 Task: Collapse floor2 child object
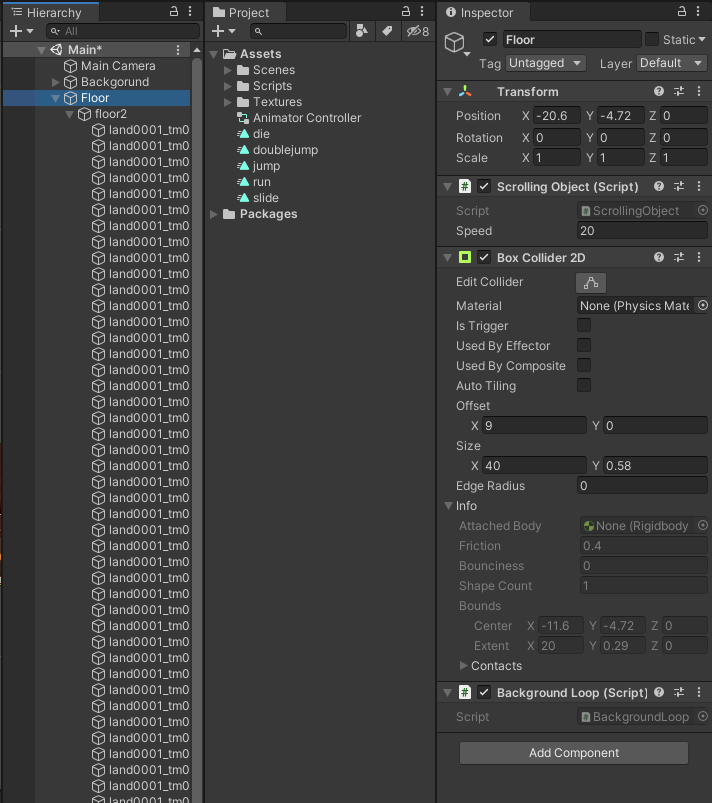tap(70, 114)
